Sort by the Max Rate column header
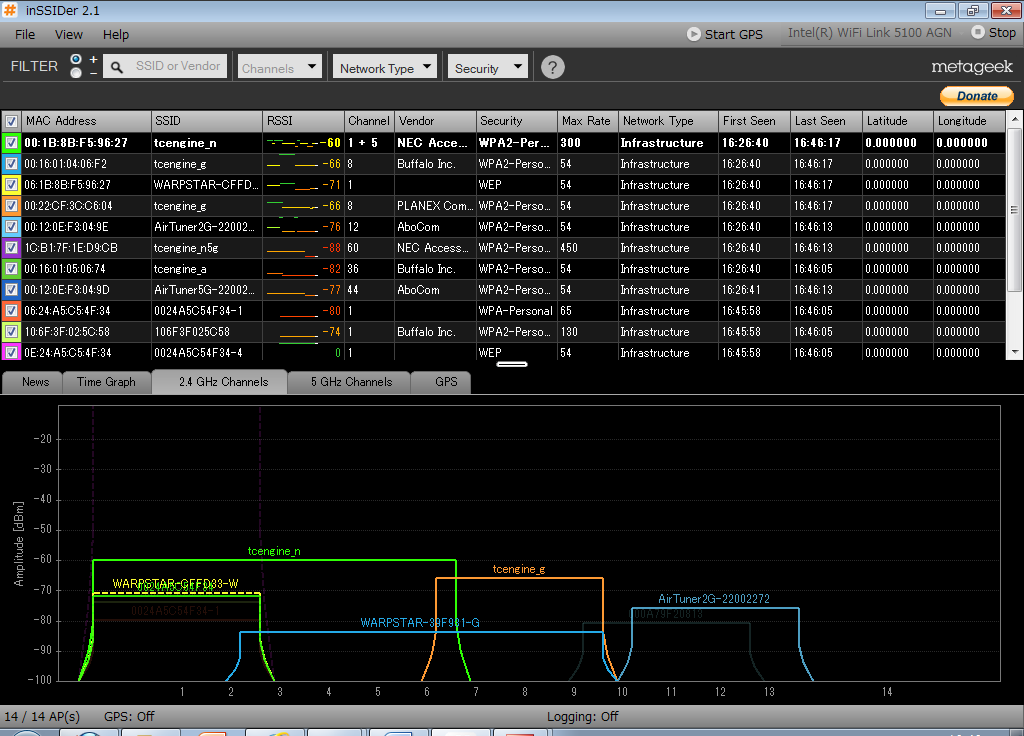Image resolution: width=1024 pixels, height=736 pixels. point(586,121)
